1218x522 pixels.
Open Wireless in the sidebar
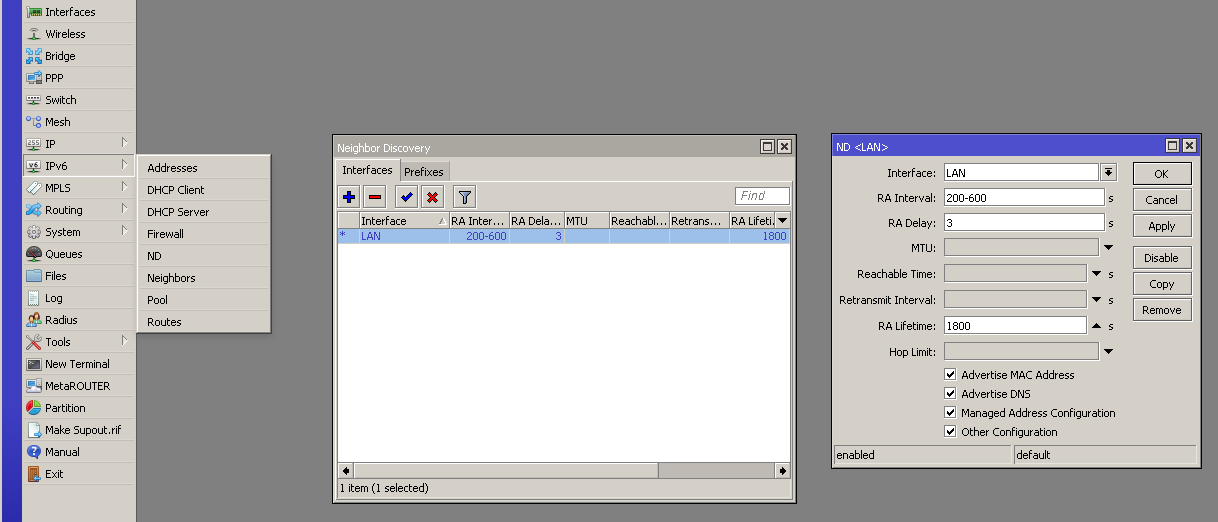coord(78,34)
